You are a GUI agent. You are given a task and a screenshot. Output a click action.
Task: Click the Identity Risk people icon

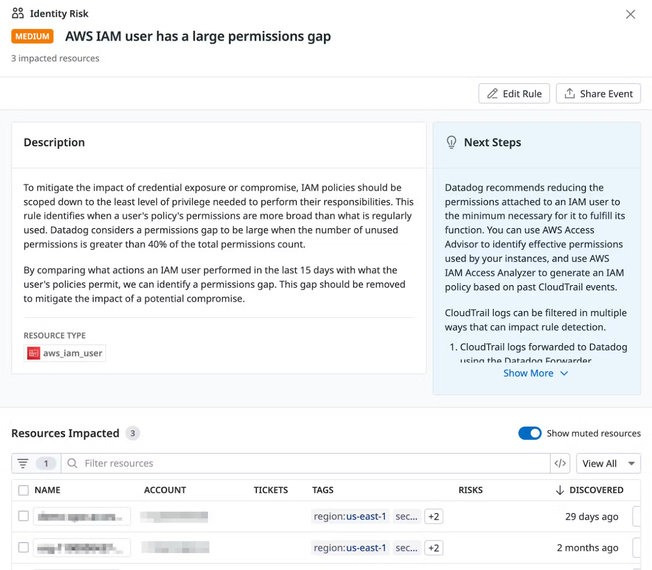[x=17, y=14]
